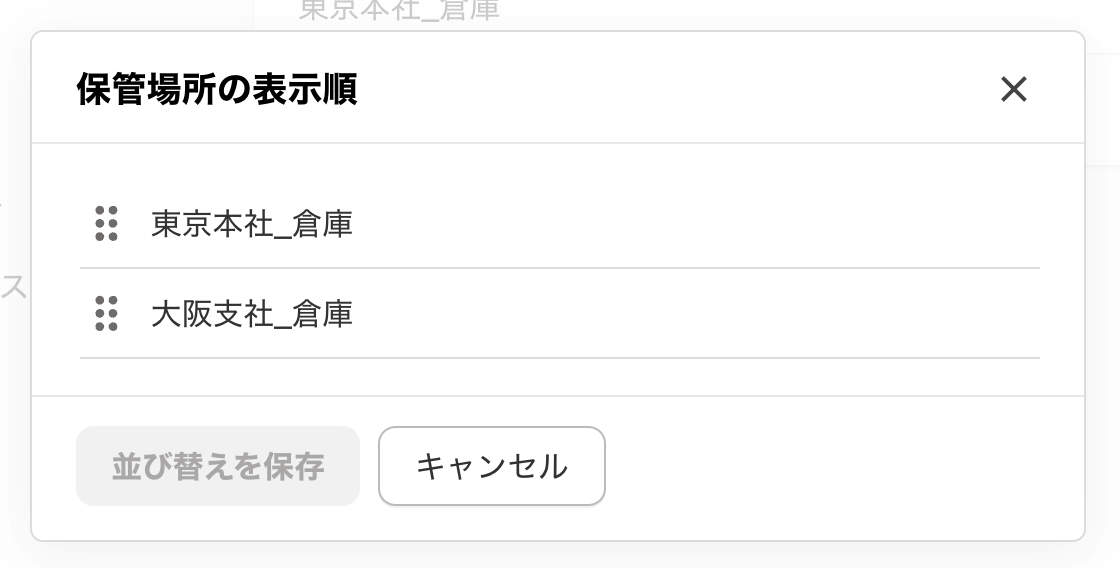Screen dimensions: 1120x568
Task: Click the partially hidden ス text behind dialog
Action: tap(13, 287)
